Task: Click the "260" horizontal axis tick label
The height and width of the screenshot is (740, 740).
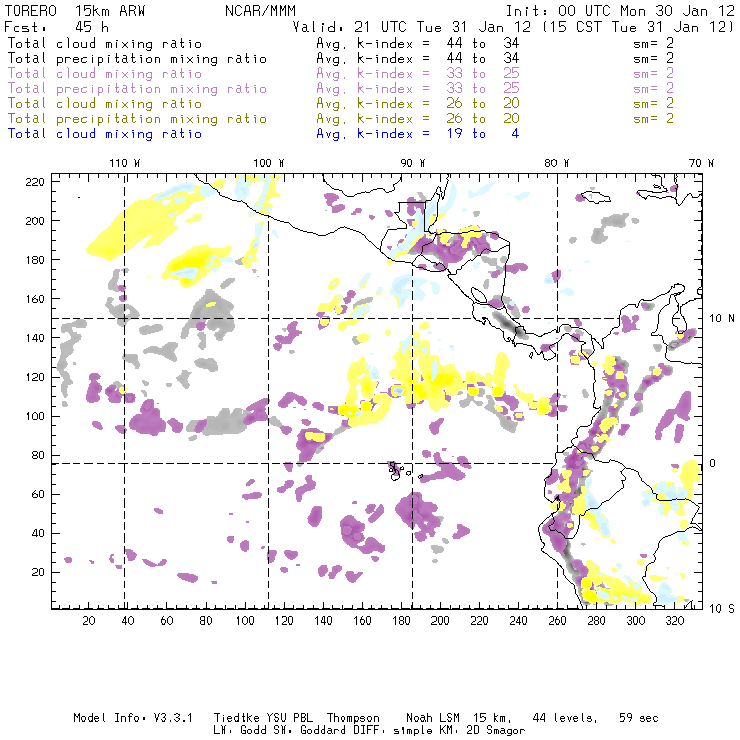Action: [557, 621]
